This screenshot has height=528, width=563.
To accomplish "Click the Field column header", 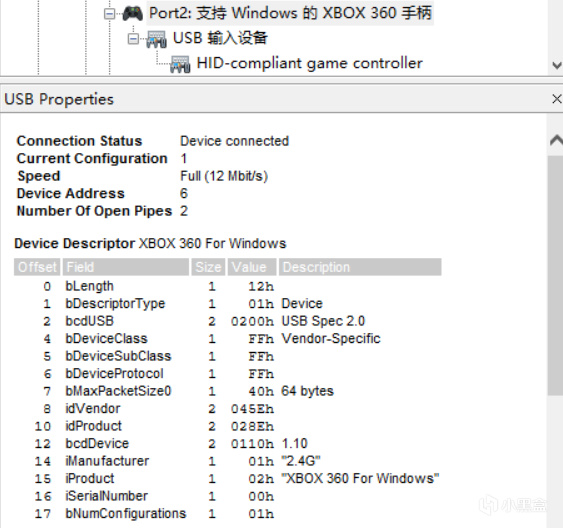I will tap(126, 267).
